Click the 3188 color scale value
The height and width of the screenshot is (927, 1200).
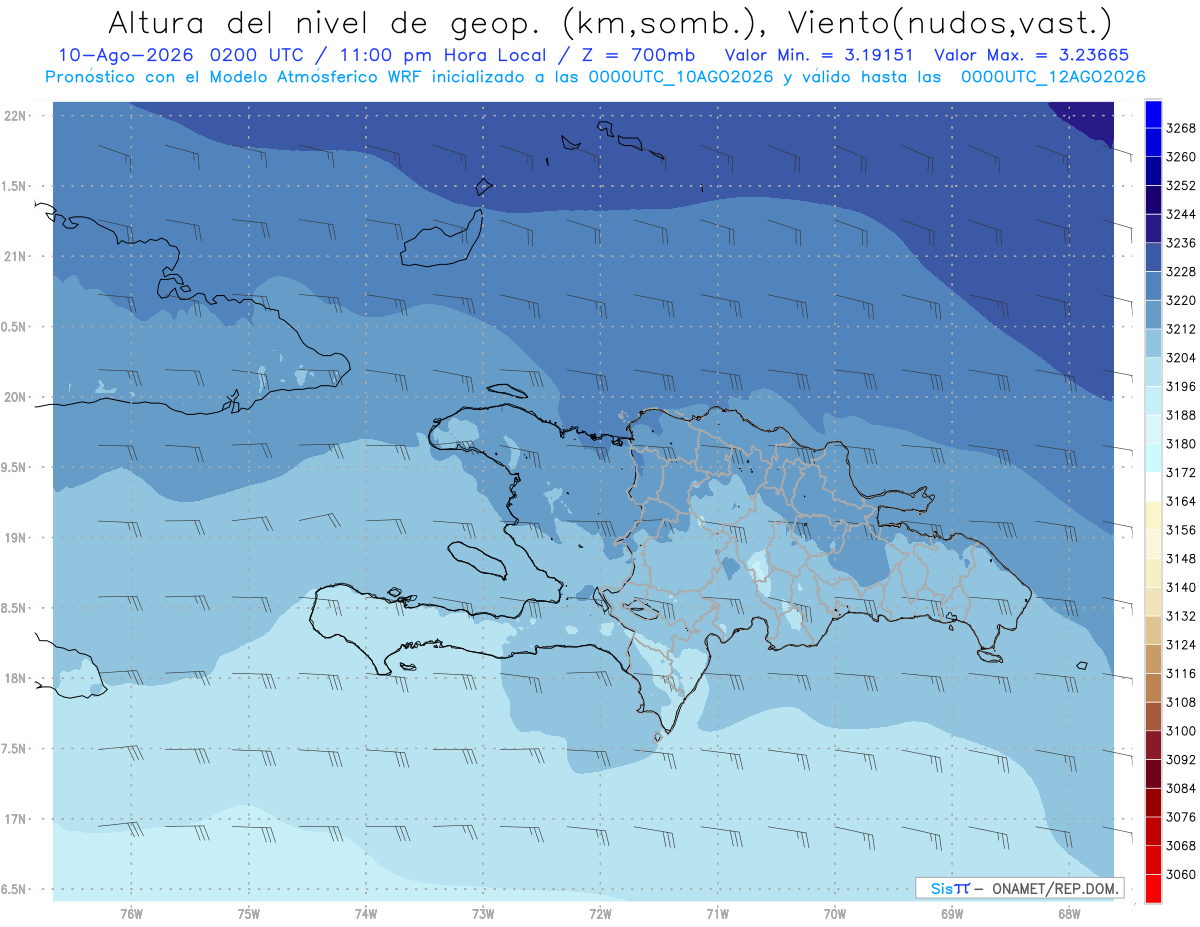[x=1181, y=415]
